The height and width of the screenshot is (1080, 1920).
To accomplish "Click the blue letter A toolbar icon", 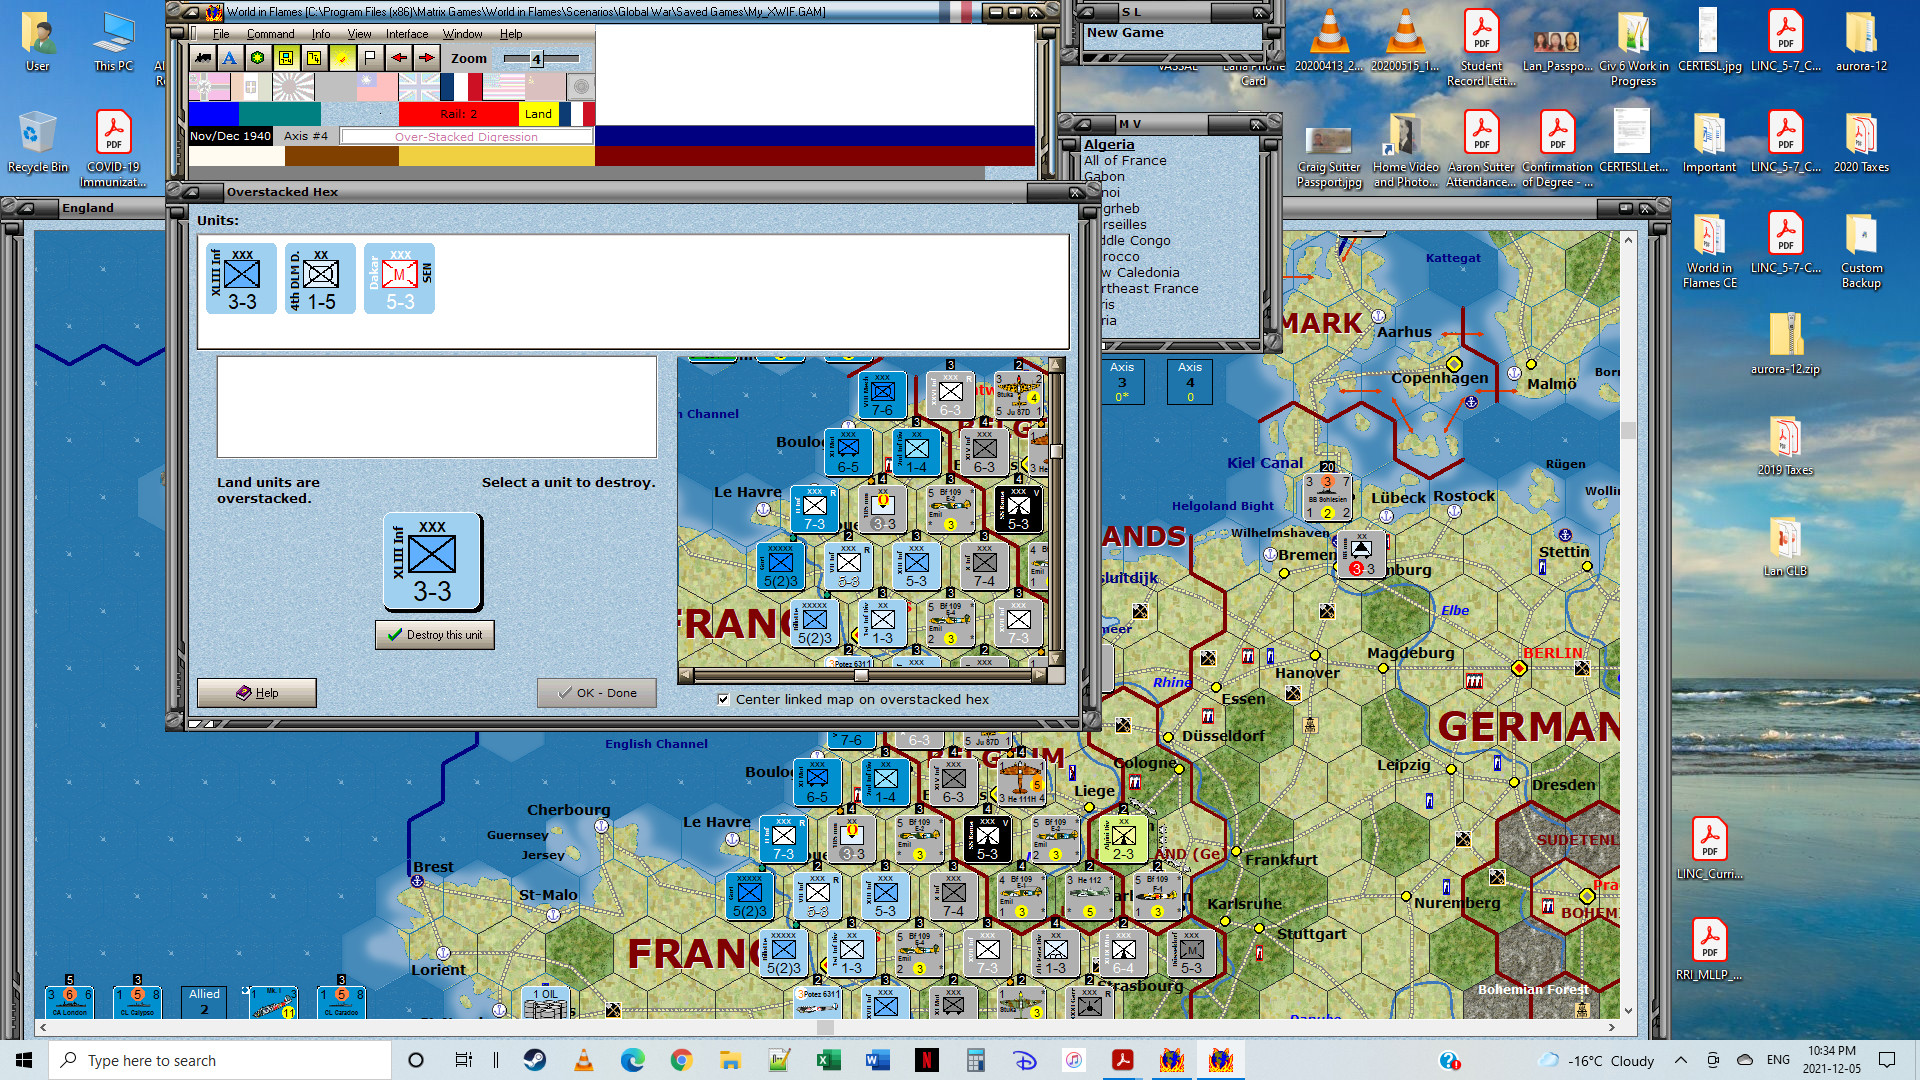I will (230, 58).
